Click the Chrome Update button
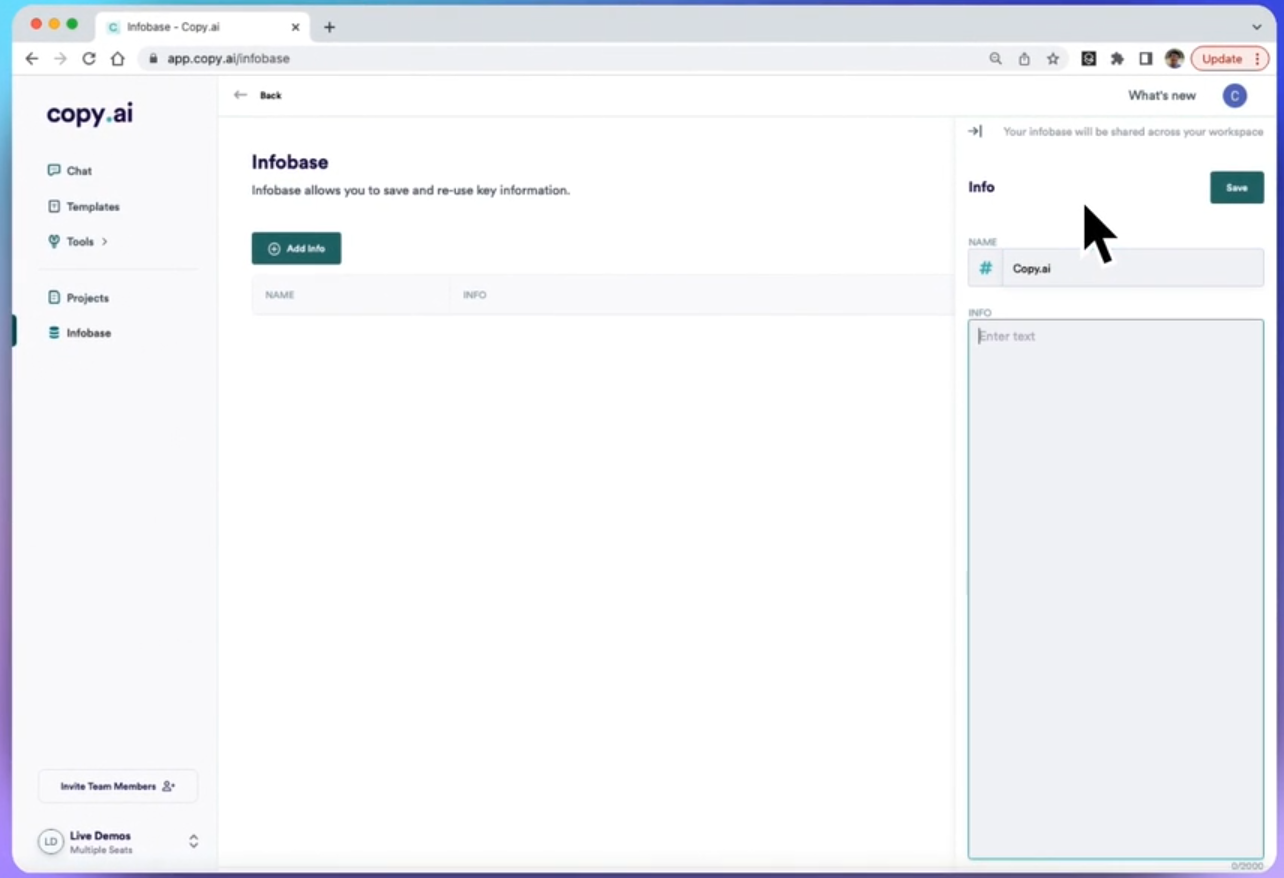The width and height of the screenshot is (1284, 878). click(1230, 59)
